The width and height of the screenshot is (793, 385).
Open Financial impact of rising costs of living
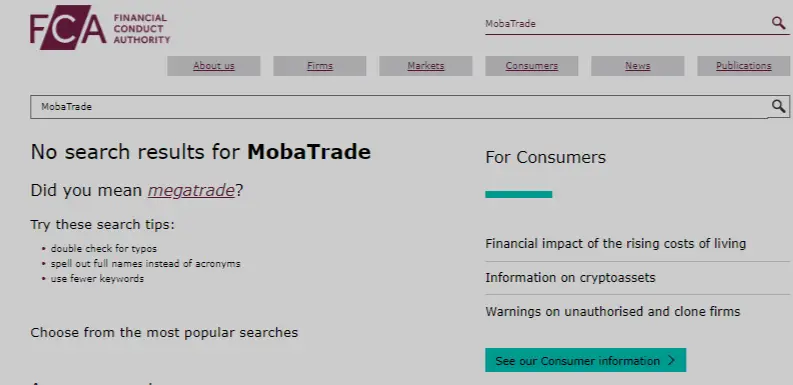coord(615,244)
